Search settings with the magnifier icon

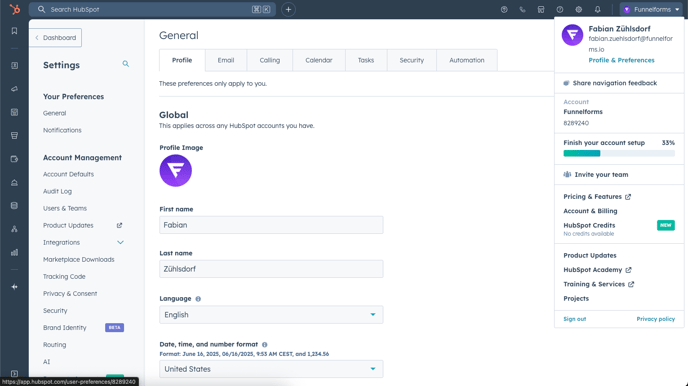point(126,64)
